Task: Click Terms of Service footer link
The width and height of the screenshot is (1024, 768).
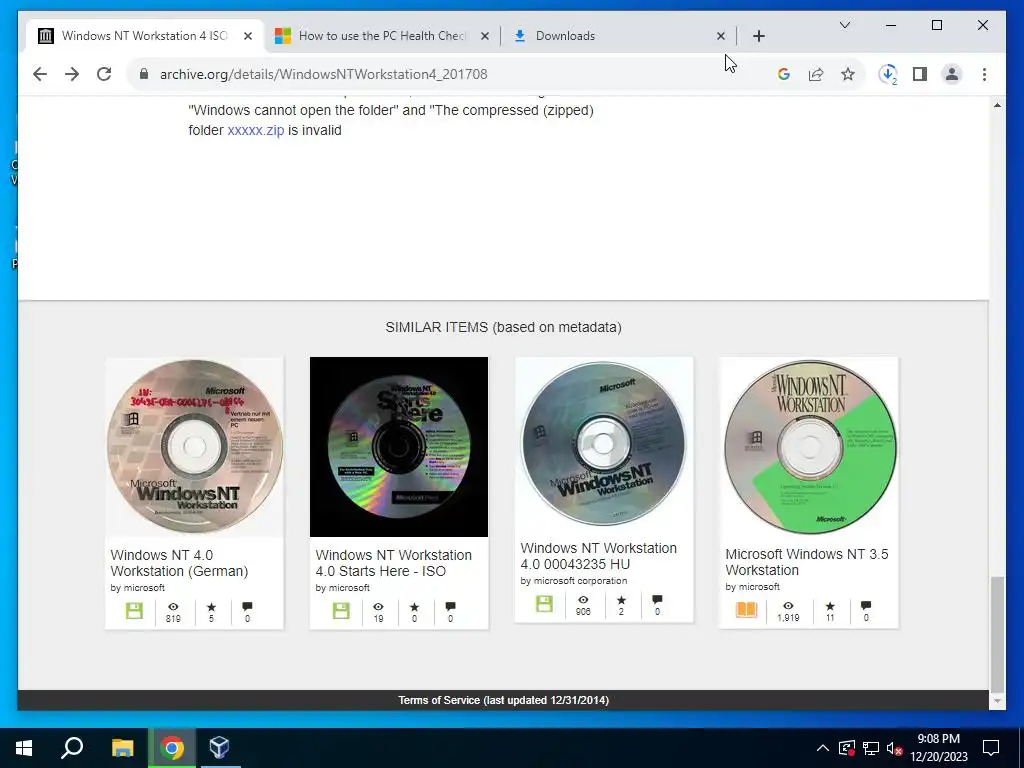Action: (504, 700)
